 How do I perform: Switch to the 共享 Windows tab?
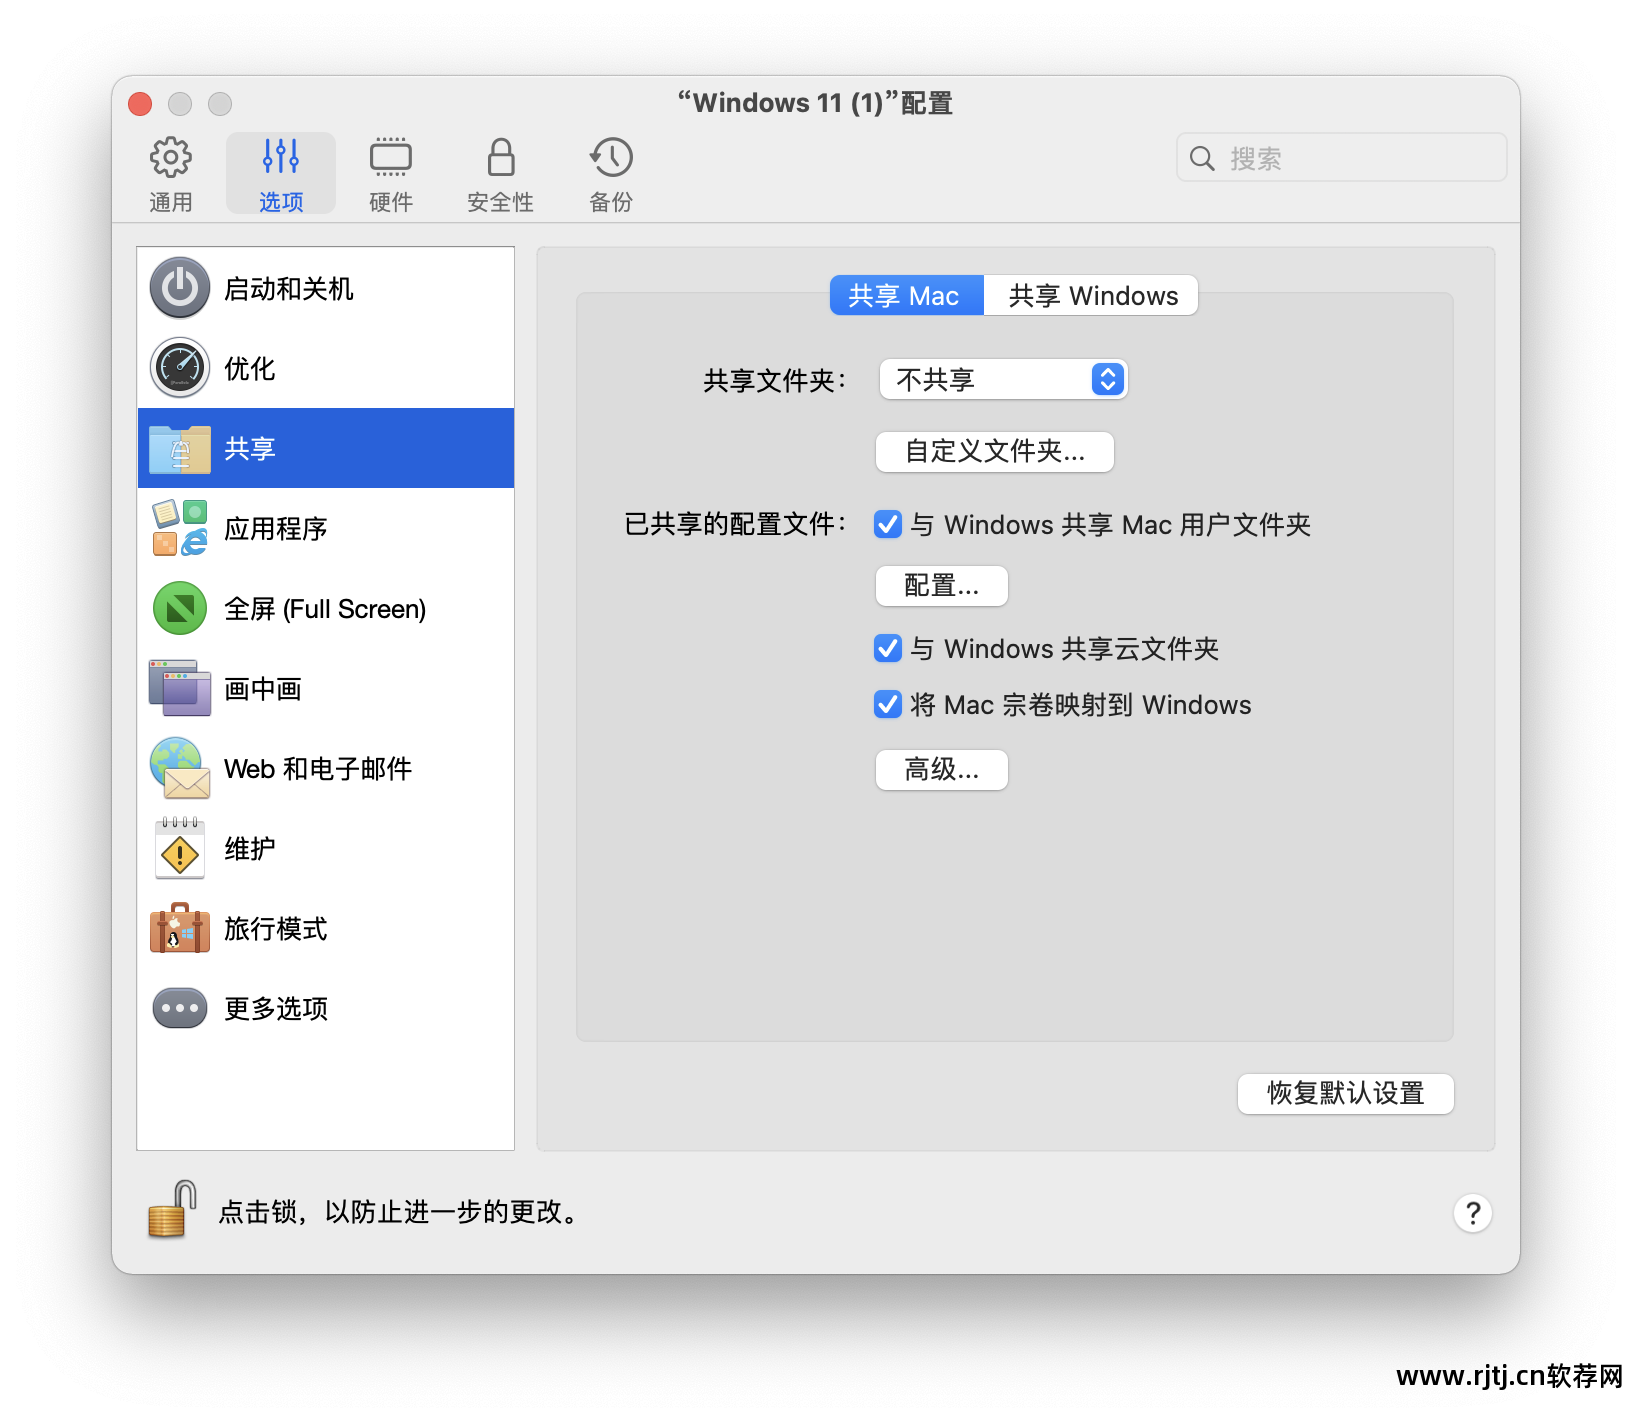point(1091,295)
